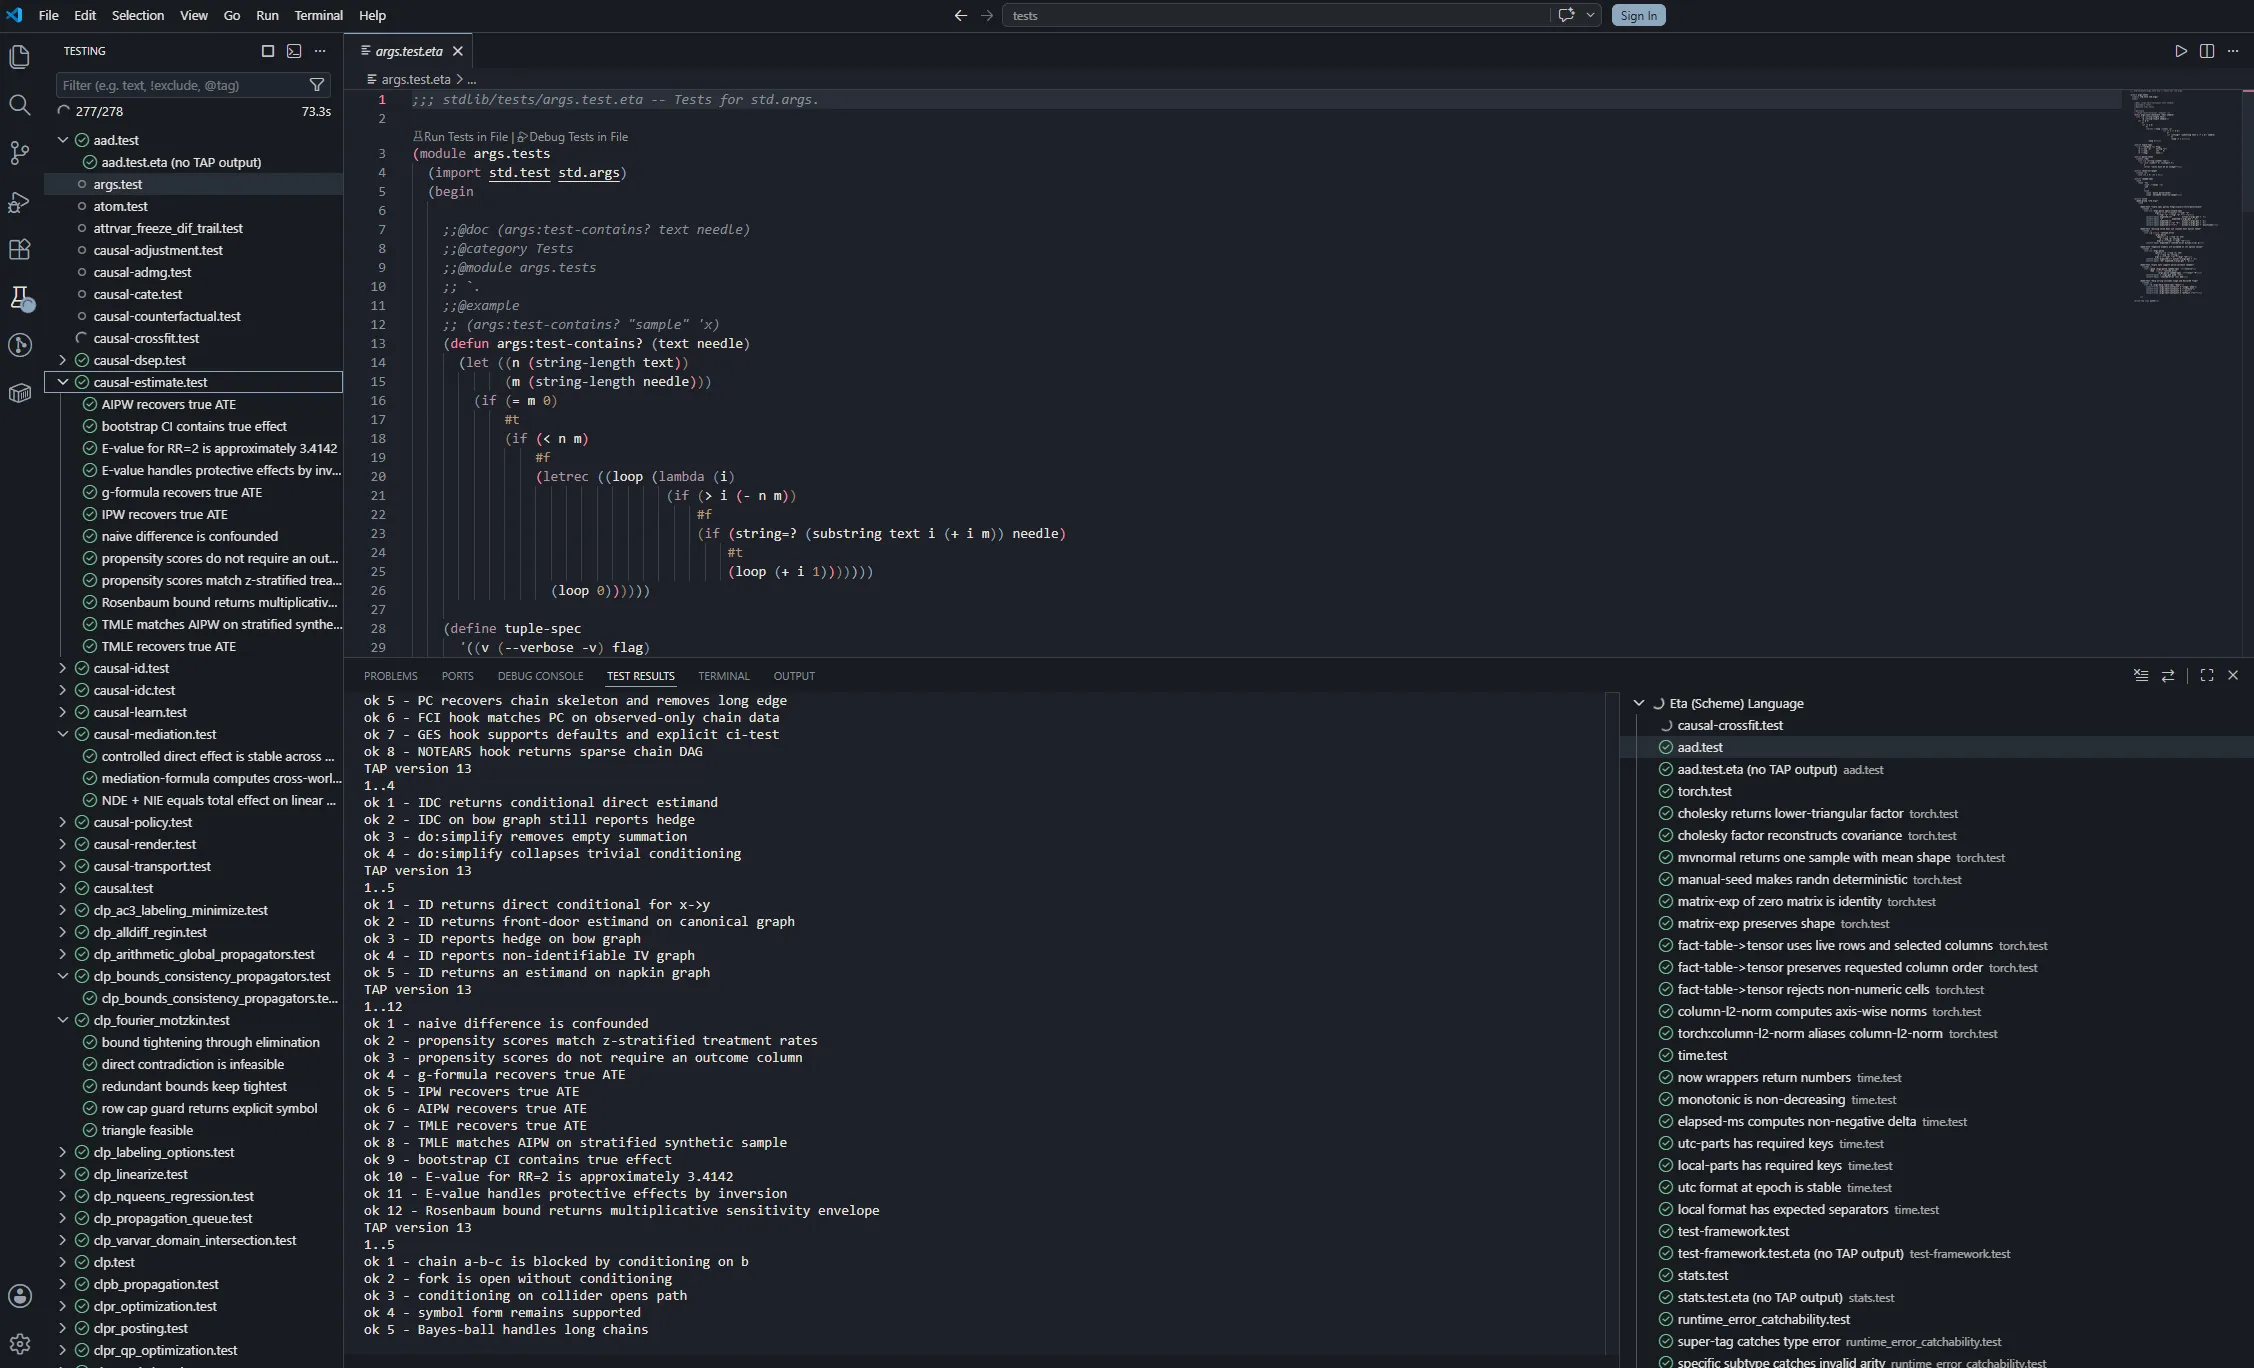
Task: Open the Run and Debug view
Action: [20, 201]
